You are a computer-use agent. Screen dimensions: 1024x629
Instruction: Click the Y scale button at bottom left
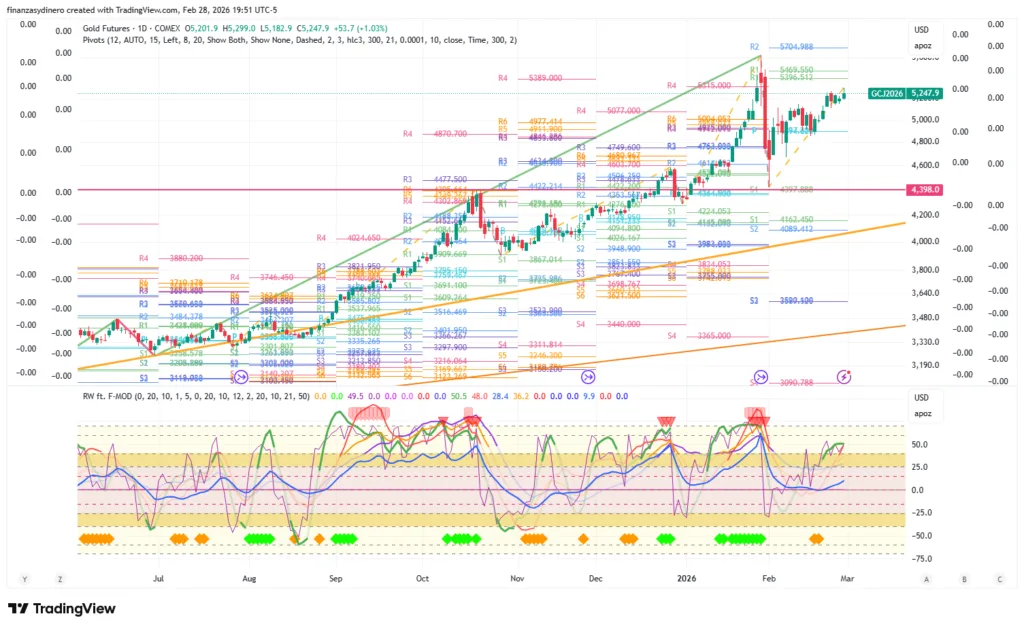point(24,579)
